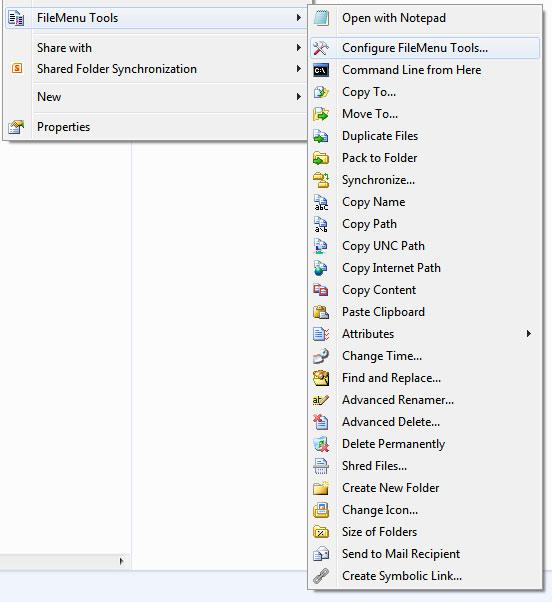
Task: Click the Change Time icon
Action: click(321, 356)
